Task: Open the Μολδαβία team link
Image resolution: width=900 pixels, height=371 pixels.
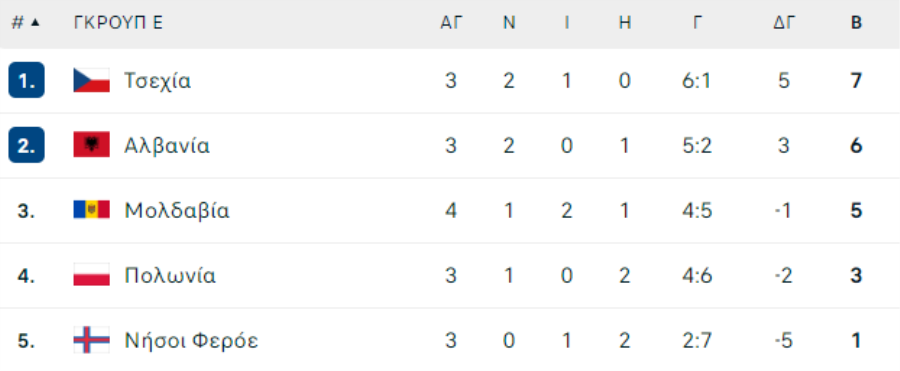Action: (177, 211)
